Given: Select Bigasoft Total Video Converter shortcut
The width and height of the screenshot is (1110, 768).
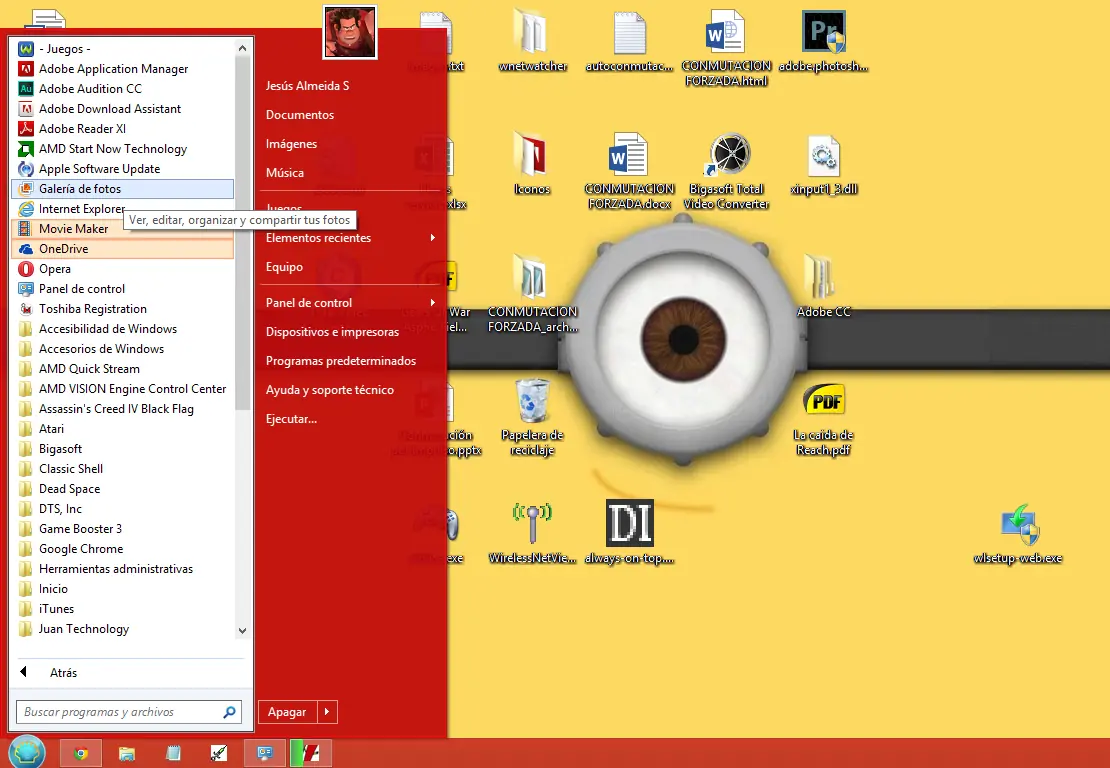Looking at the screenshot, I should click(x=728, y=172).
